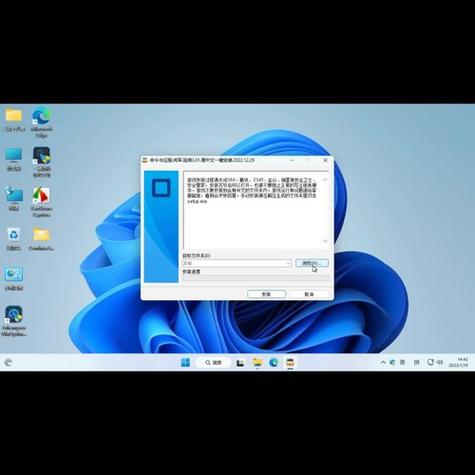Expand the system tray hidden icons chevron
The width and height of the screenshot is (475, 475).
(383, 362)
